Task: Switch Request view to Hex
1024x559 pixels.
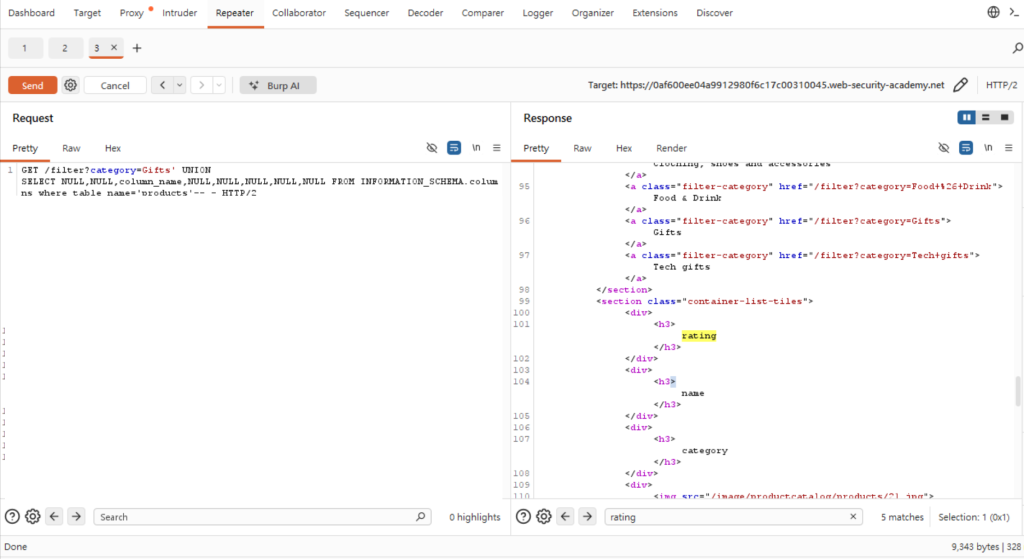Action: tap(113, 148)
